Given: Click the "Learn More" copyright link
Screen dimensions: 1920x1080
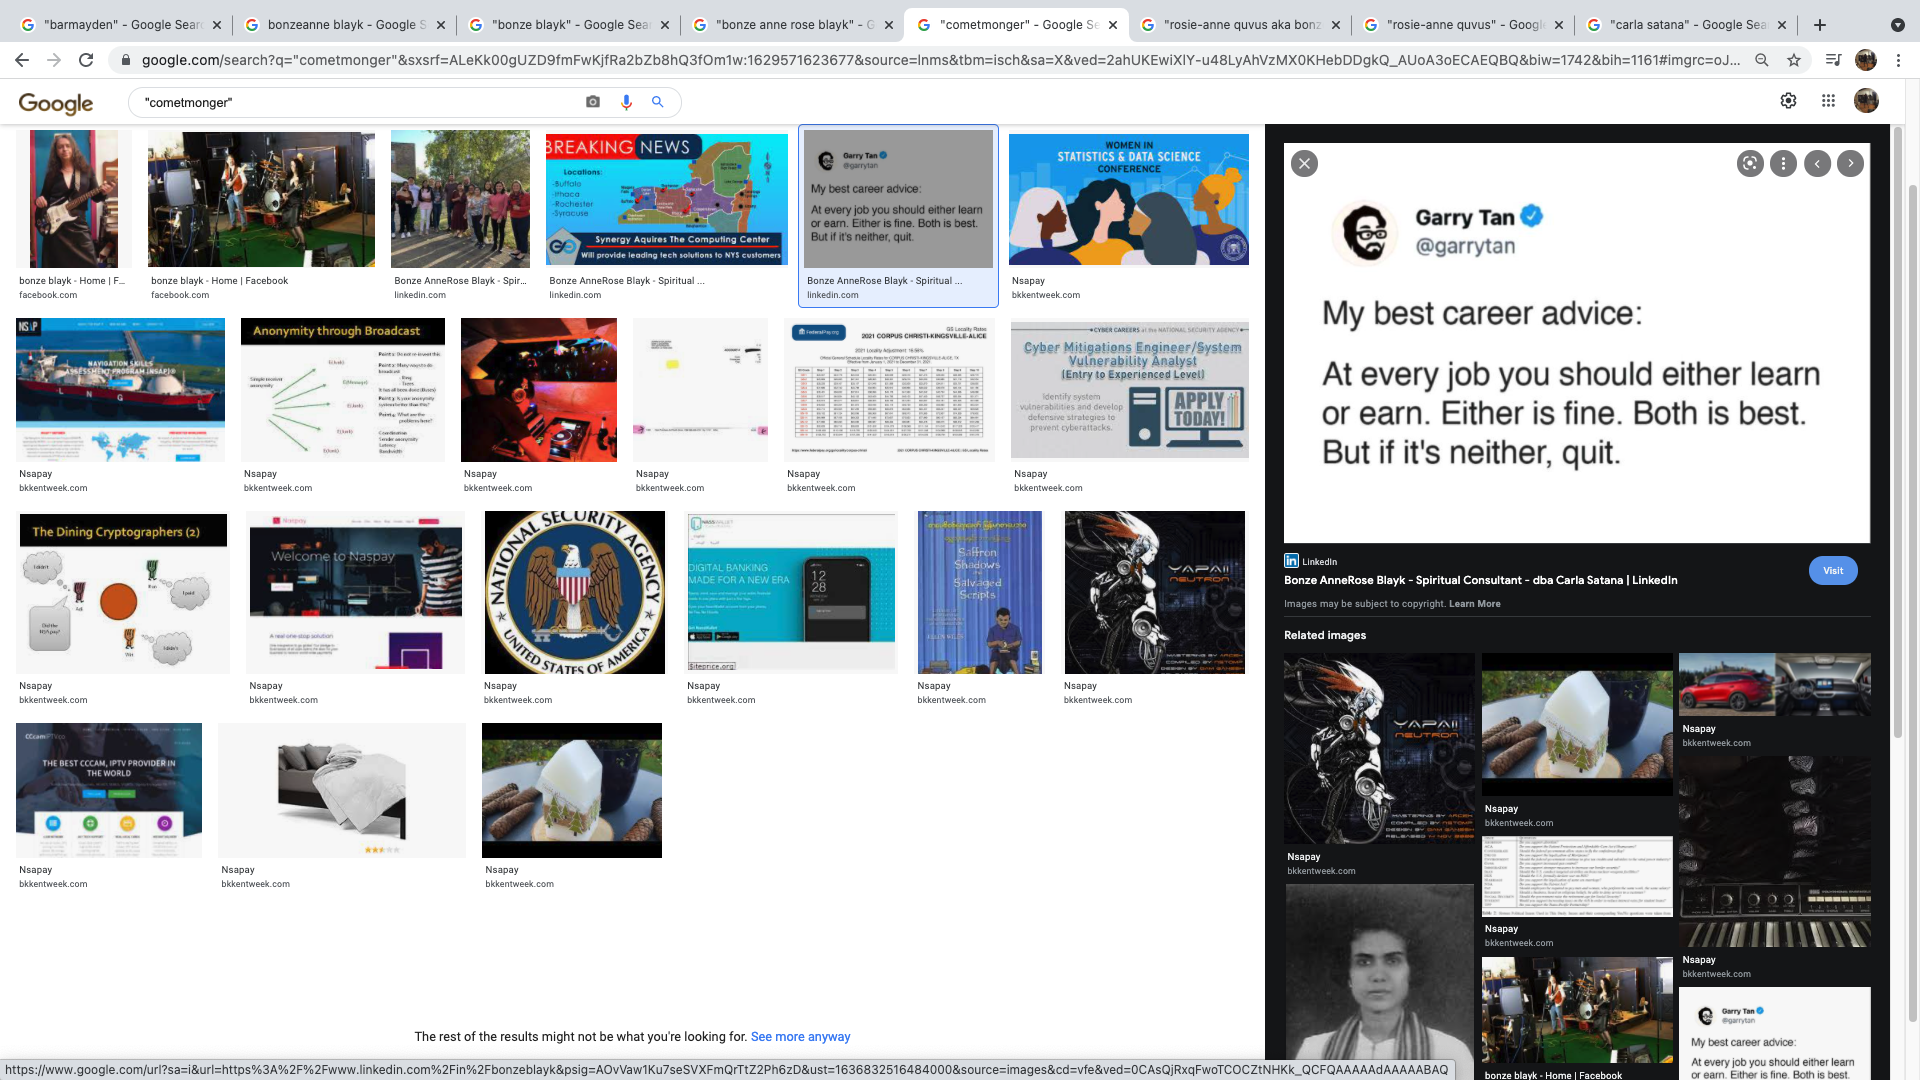Looking at the screenshot, I should (1474, 604).
